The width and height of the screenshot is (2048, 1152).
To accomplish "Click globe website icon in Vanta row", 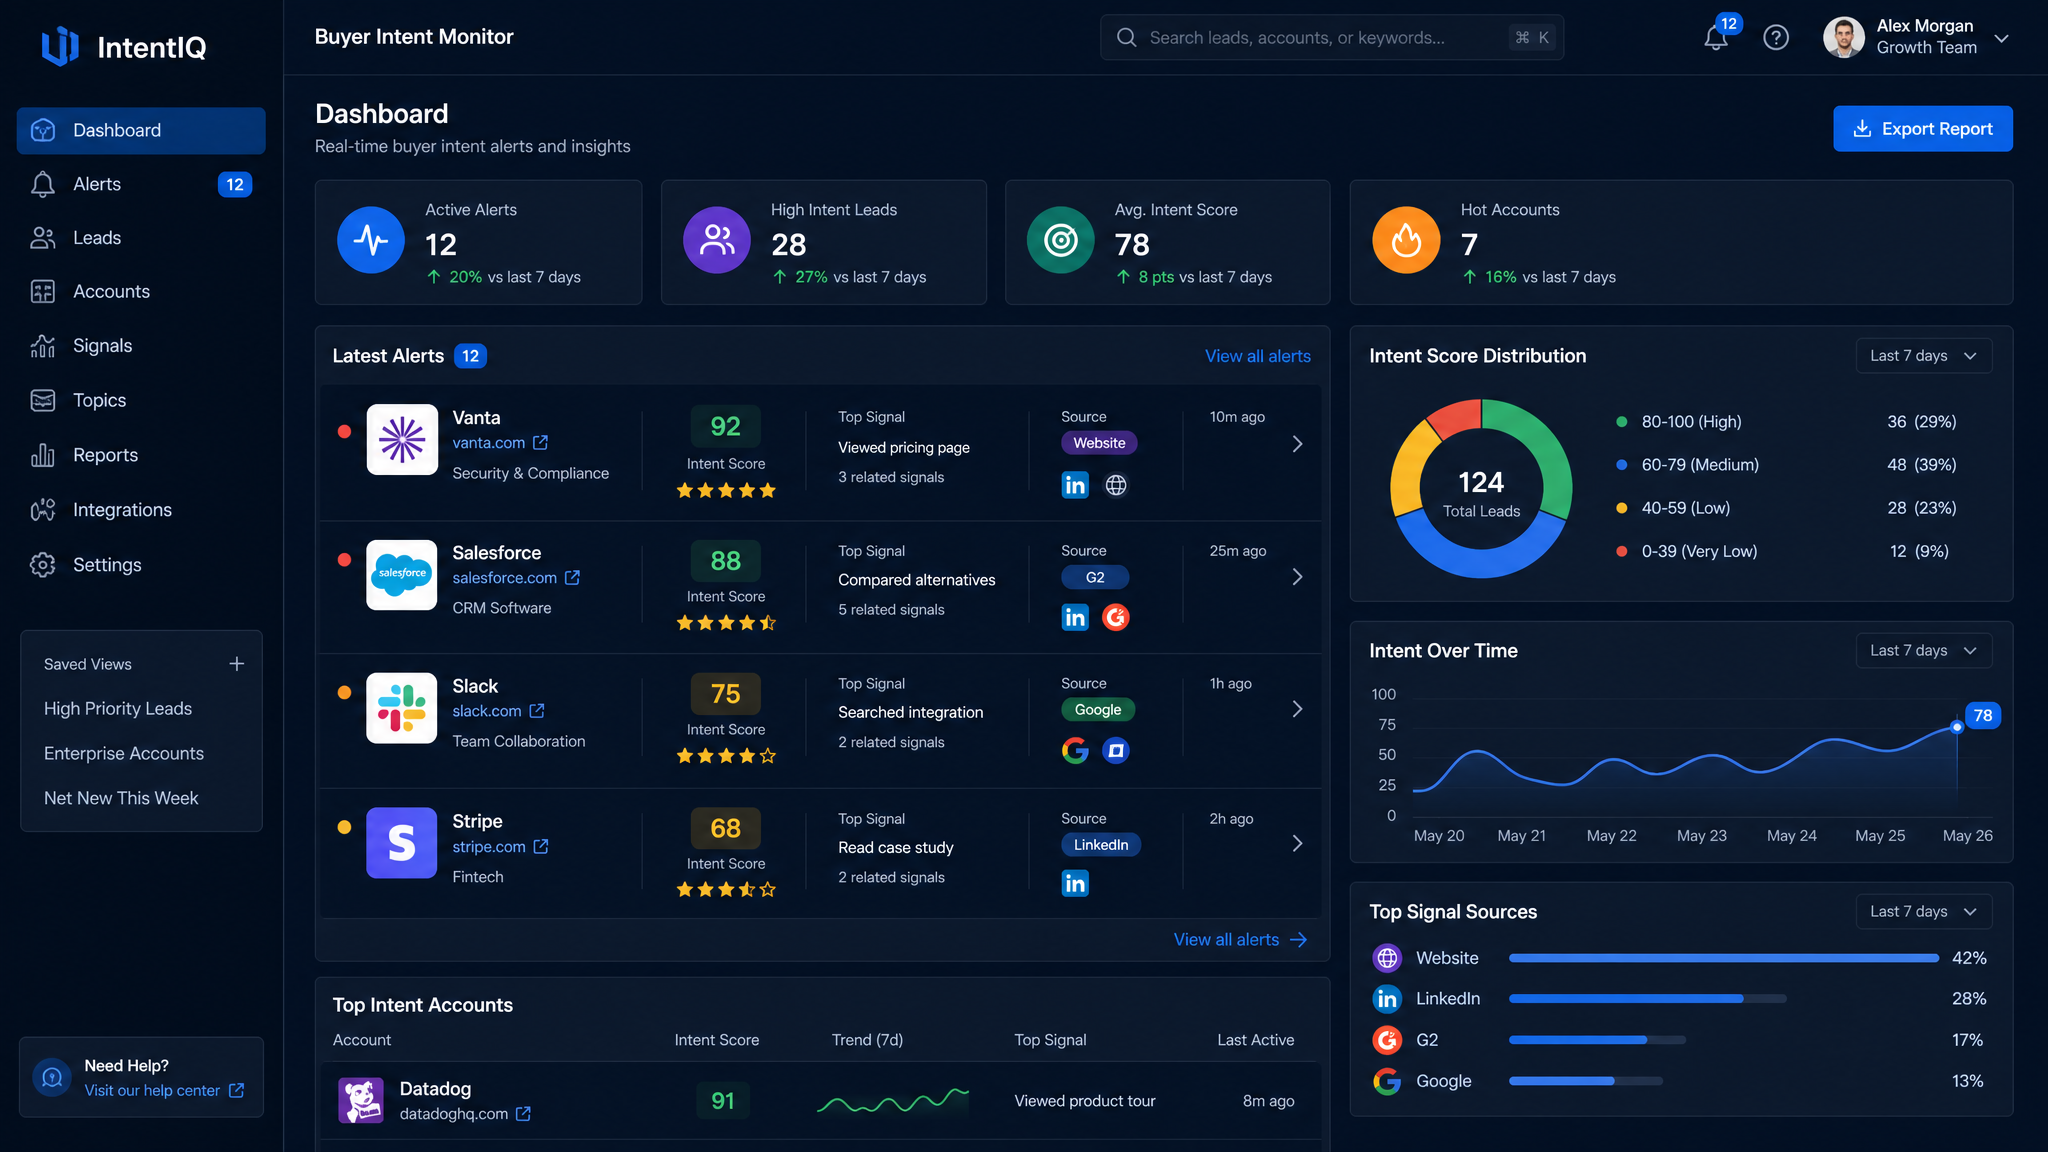I will pos(1116,485).
